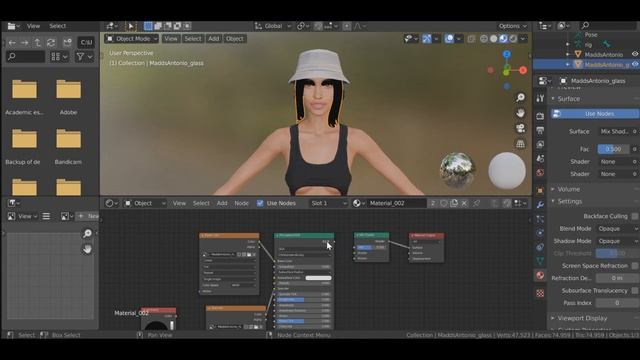Viewport: 640px width, 360px height.
Task: Expand the rig item in outliner
Action: [568, 44]
